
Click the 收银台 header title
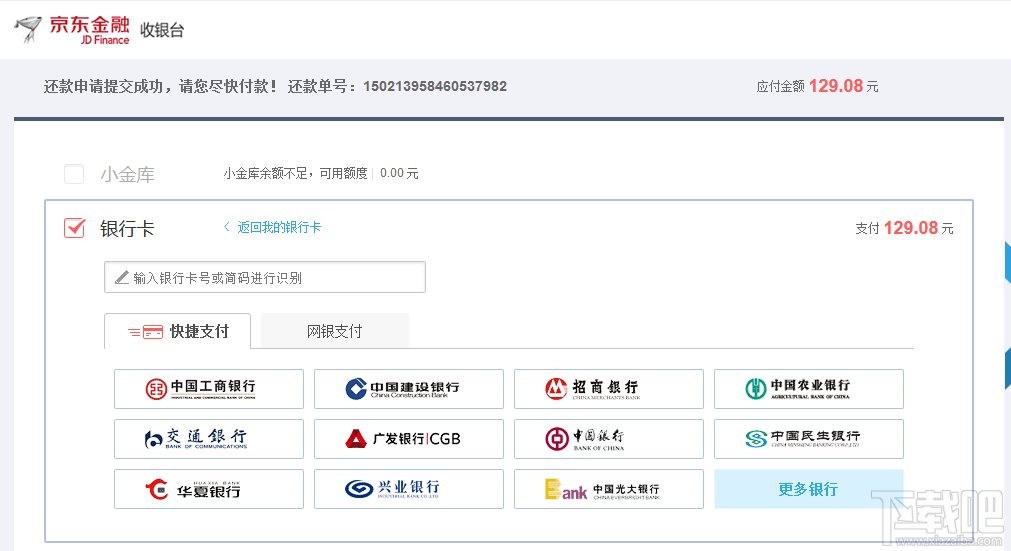click(162, 30)
